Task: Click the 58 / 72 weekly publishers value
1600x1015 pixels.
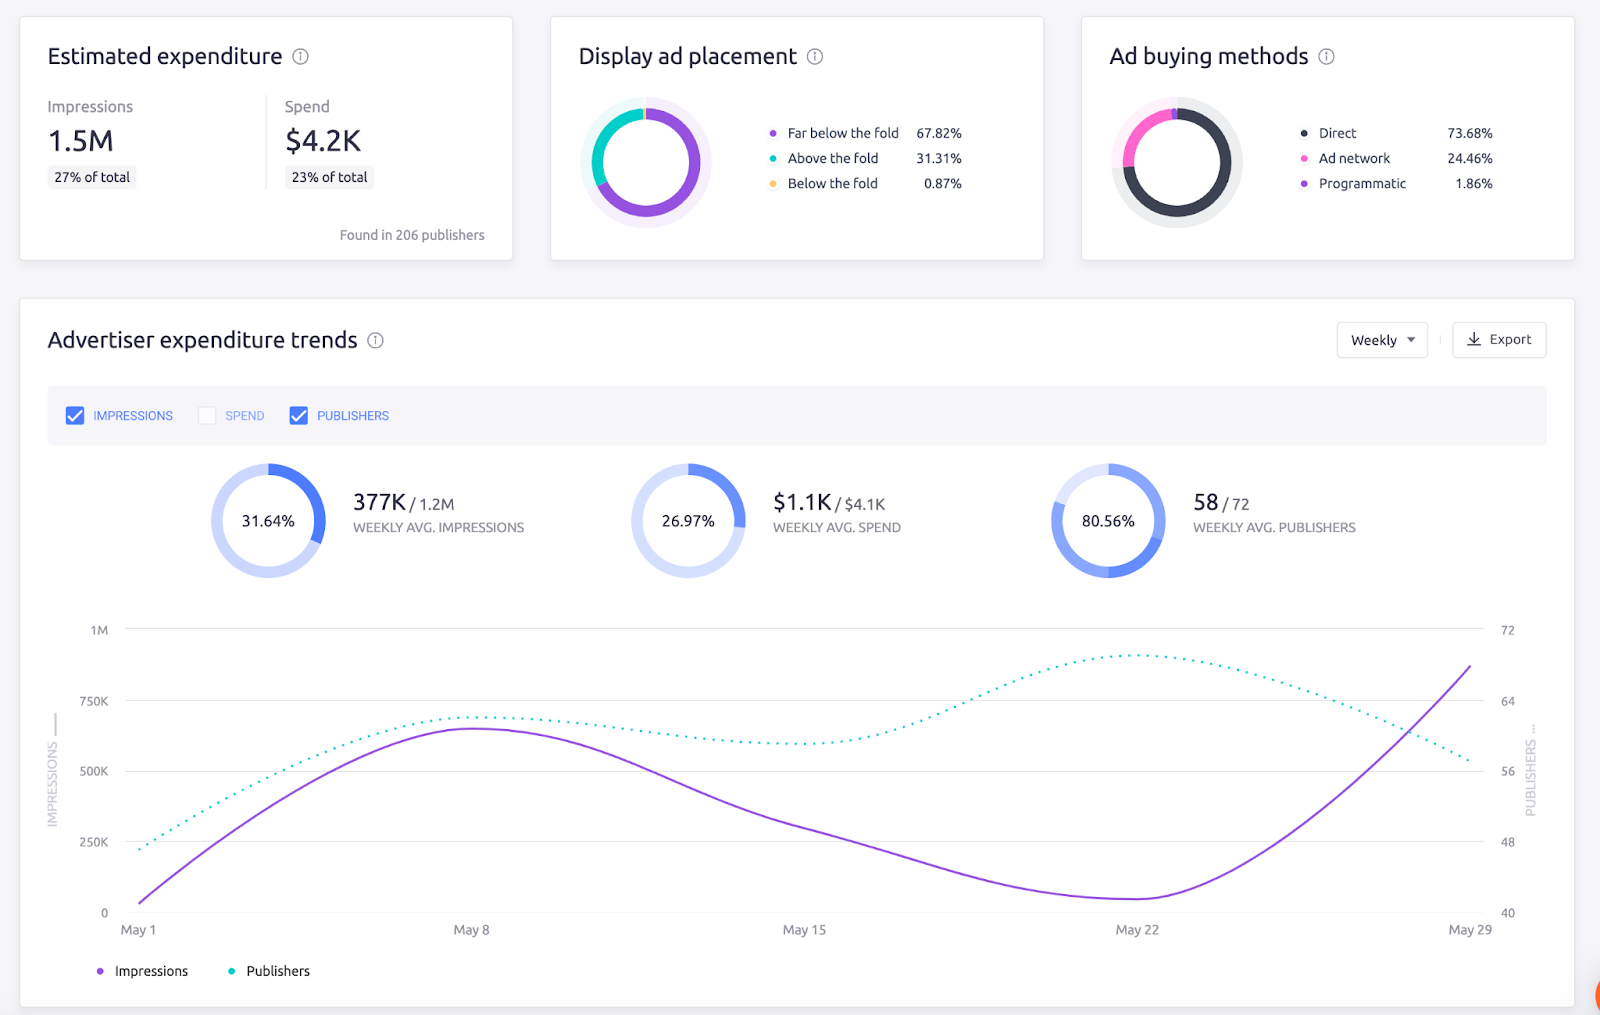Action: [1221, 502]
